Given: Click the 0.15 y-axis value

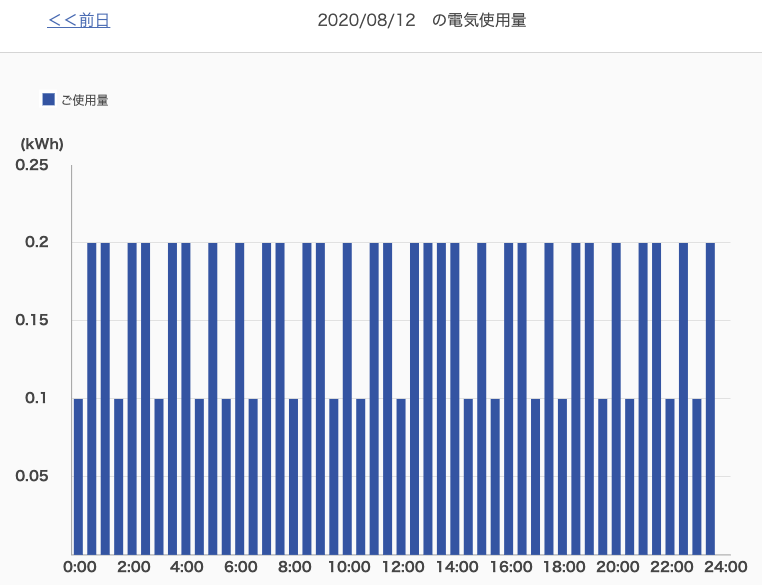Looking at the screenshot, I should [x=32, y=320].
